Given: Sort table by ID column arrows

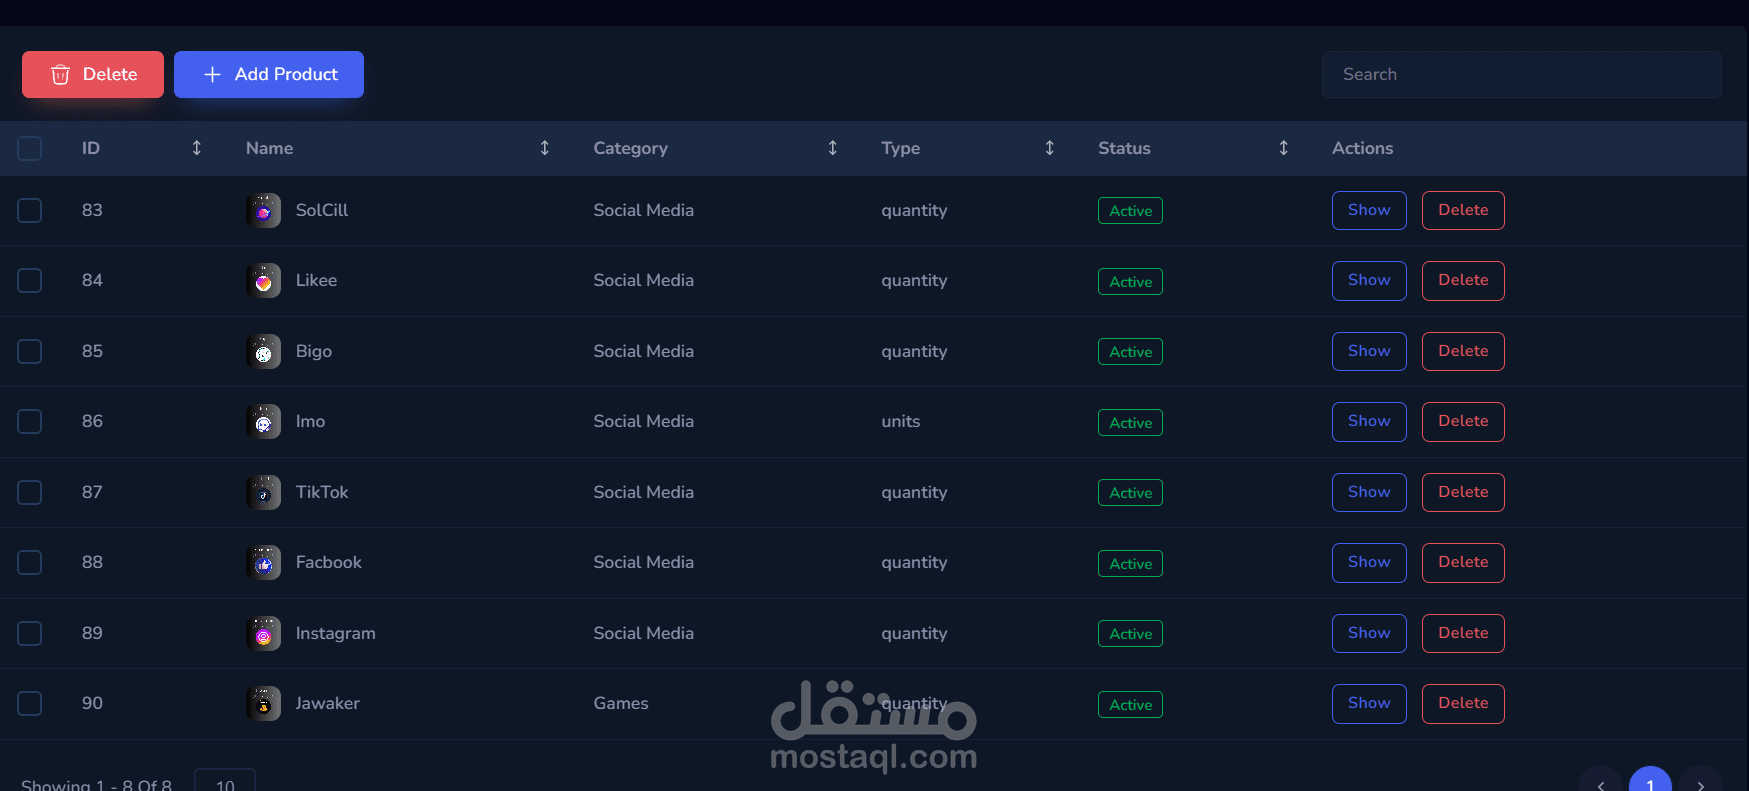Looking at the screenshot, I should 197,148.
